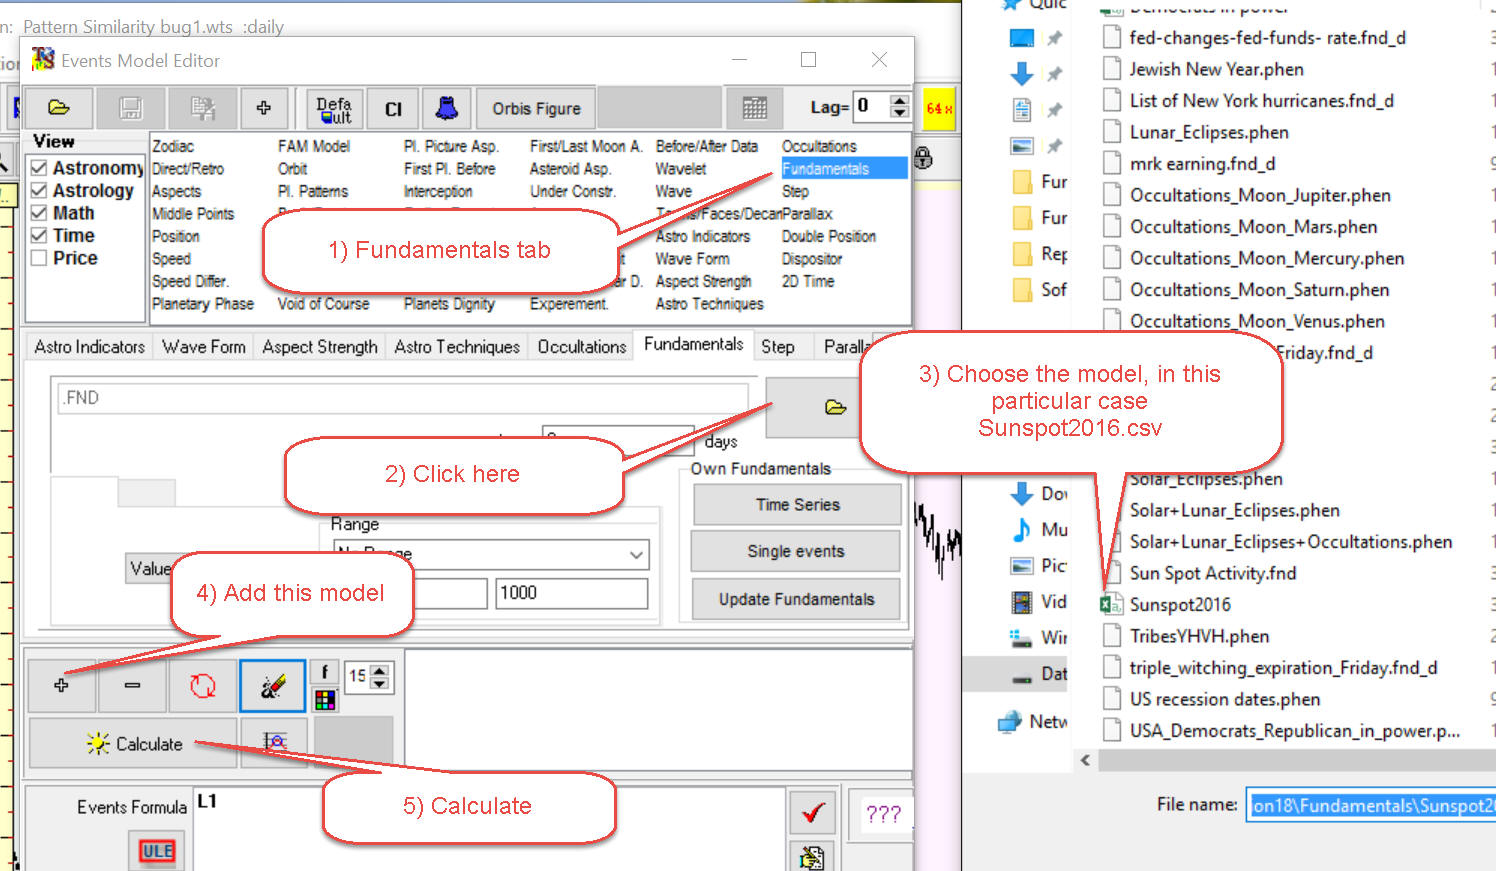Click the minus button to remove model
The image size is (1496, 871).
pyautogui.click(x=132, y=686)
